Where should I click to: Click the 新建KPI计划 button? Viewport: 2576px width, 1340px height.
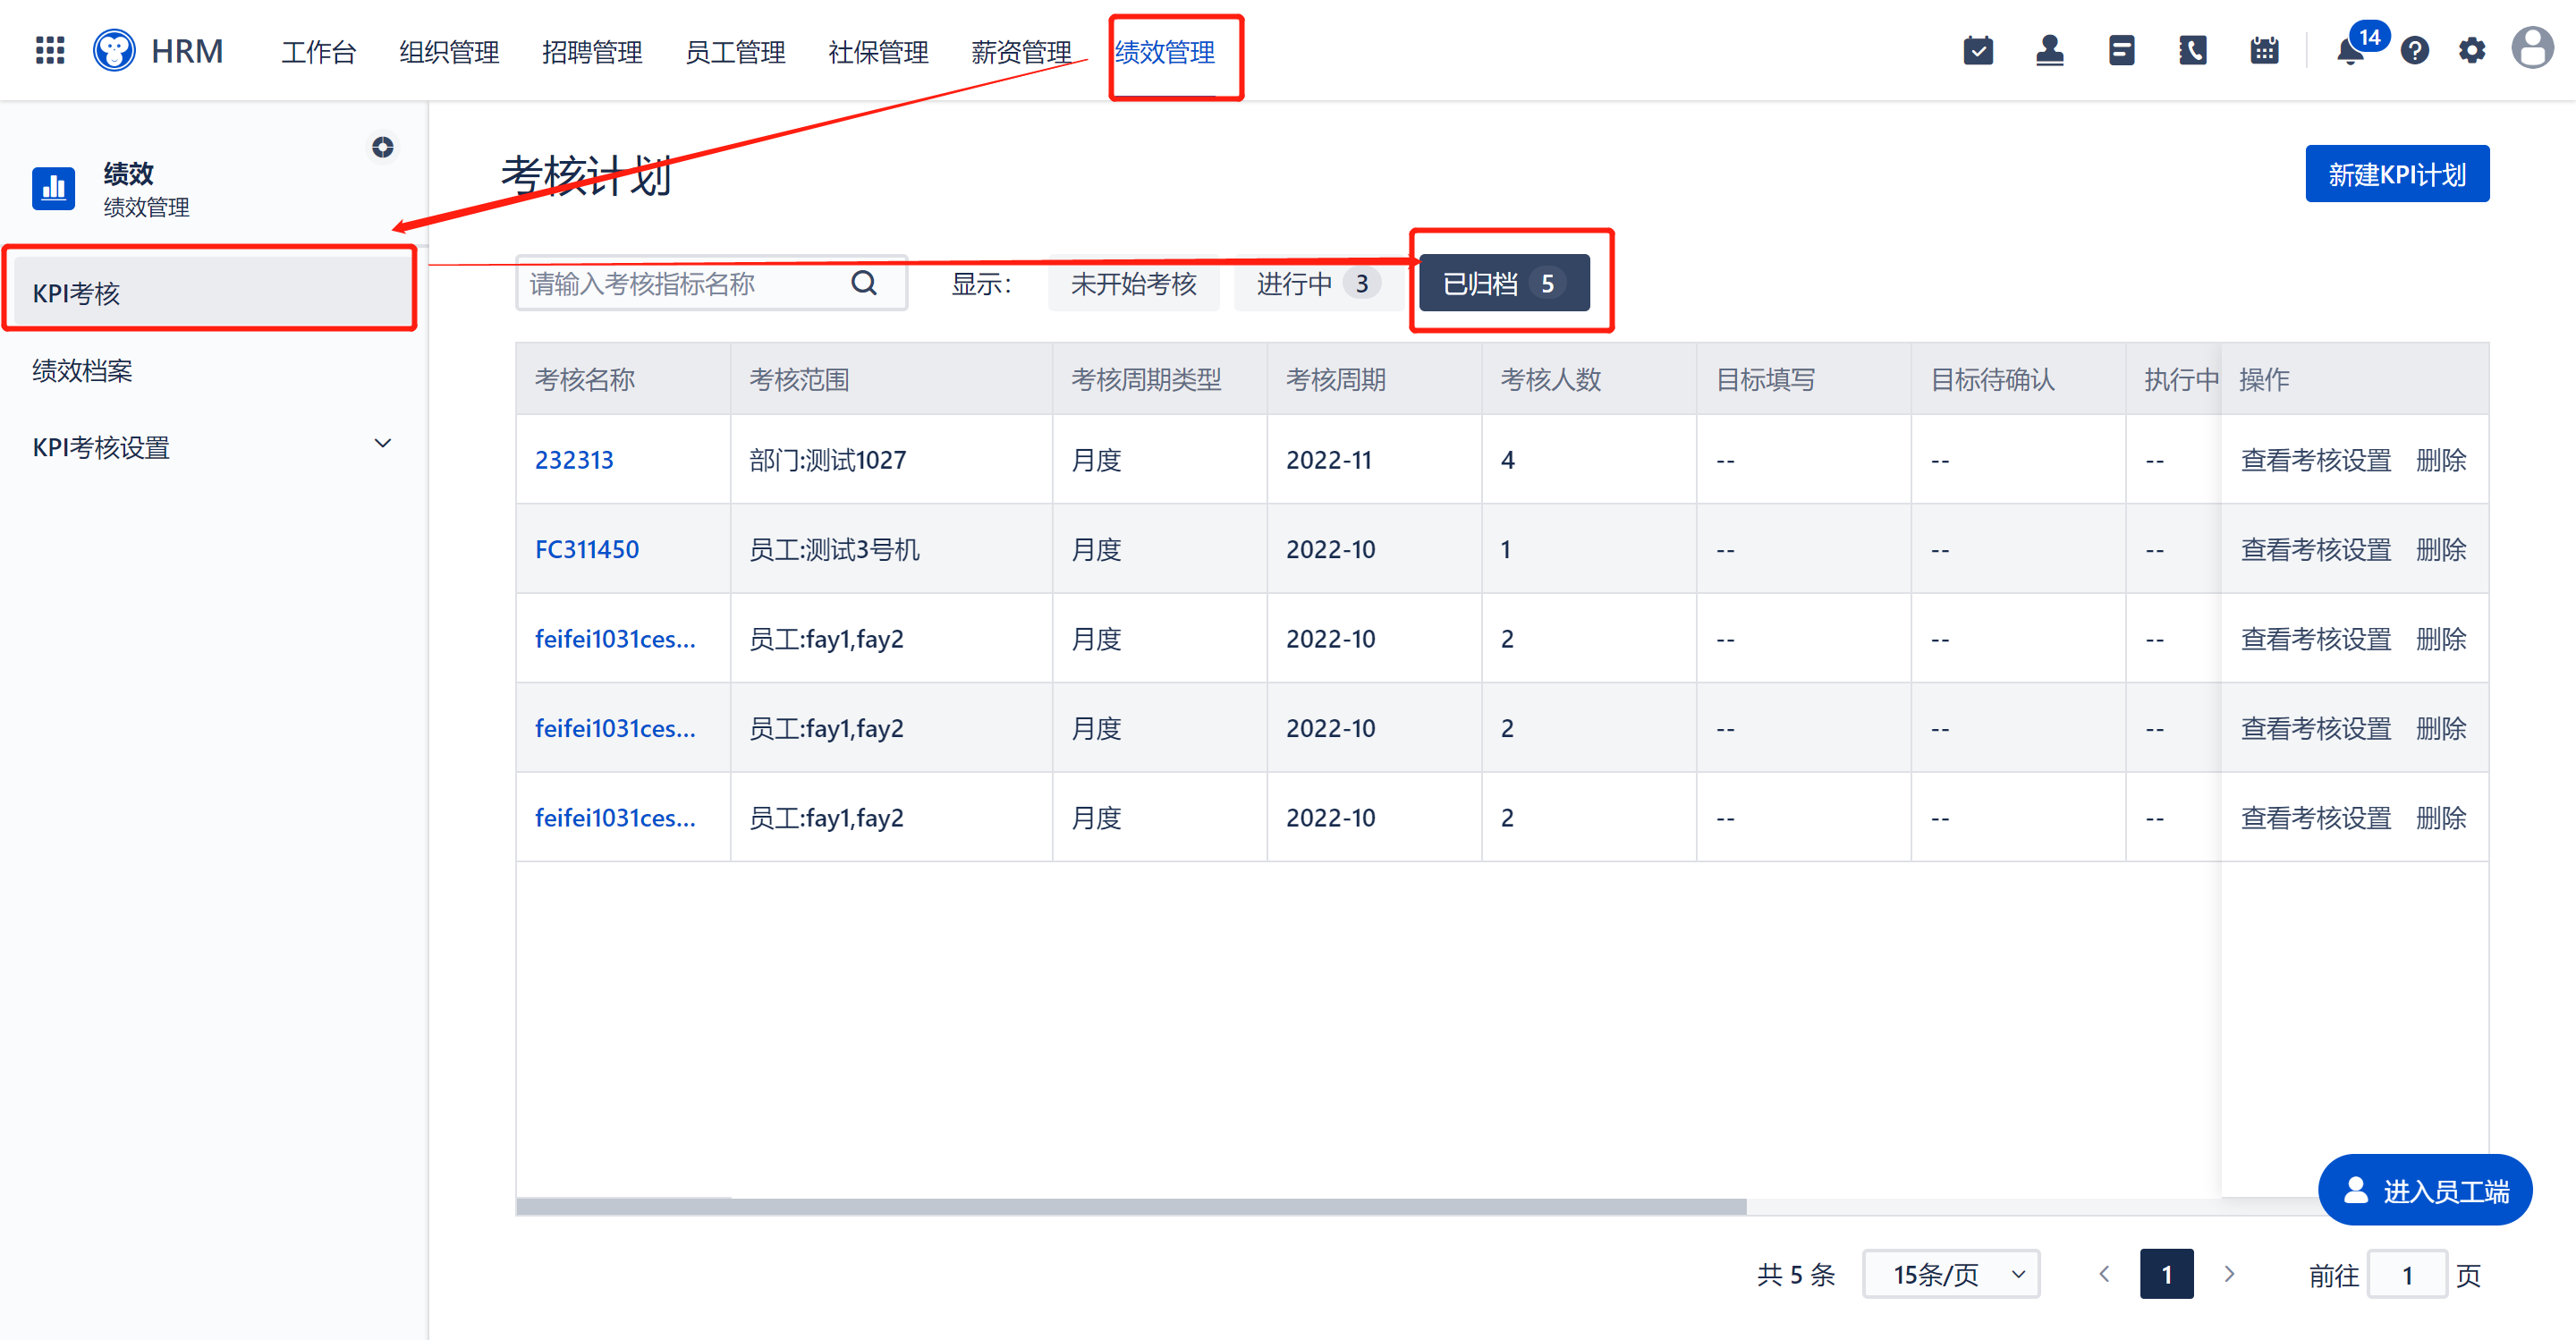tap(2396, 174)
